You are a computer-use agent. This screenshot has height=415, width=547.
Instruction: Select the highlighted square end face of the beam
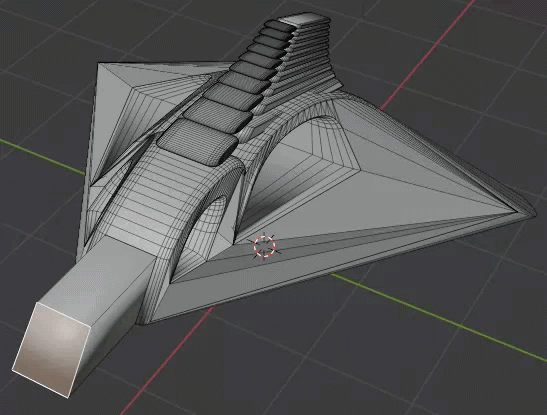[x=51, y=350]
